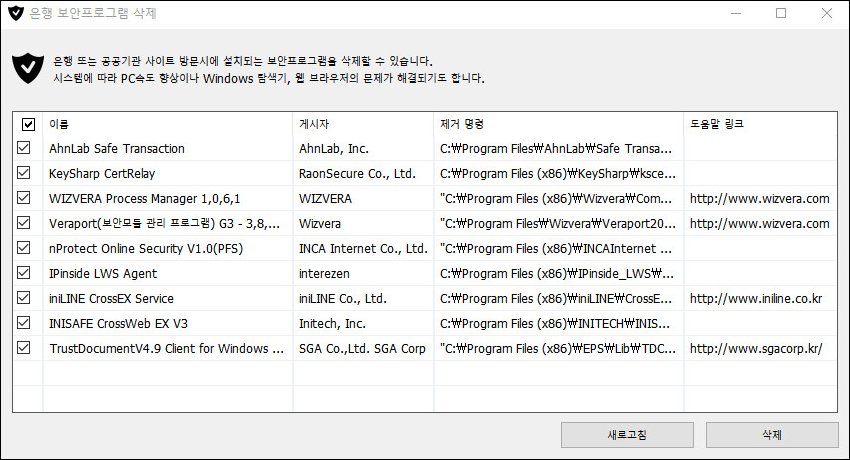The height and width of the screenshot is (460, 850).
Task: Click the uppercase WIZVERA publisher cell
Action: (325, 199)
